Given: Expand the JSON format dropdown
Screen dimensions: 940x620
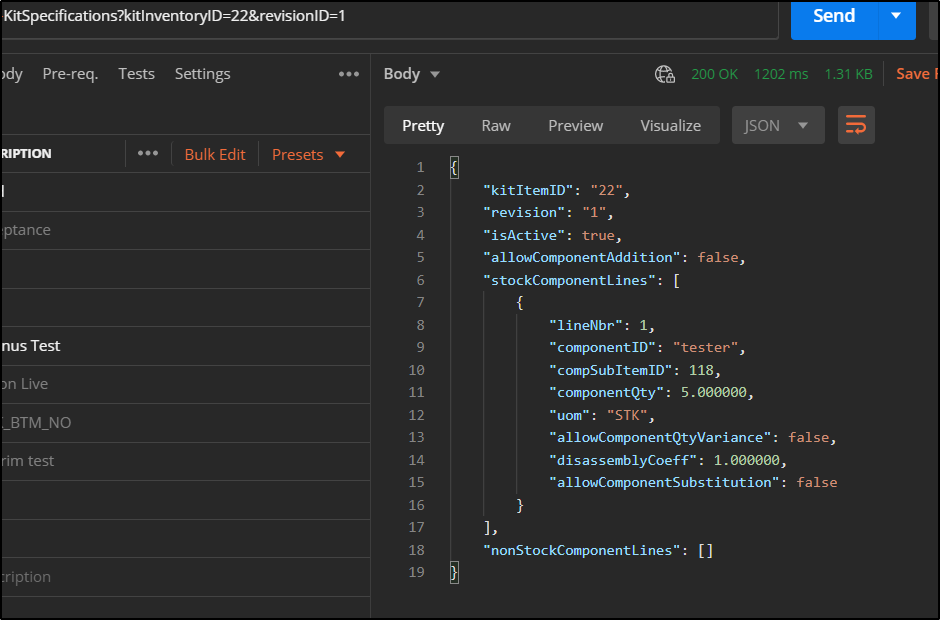Looking at the screenshot, I should [x=777, y=125].
